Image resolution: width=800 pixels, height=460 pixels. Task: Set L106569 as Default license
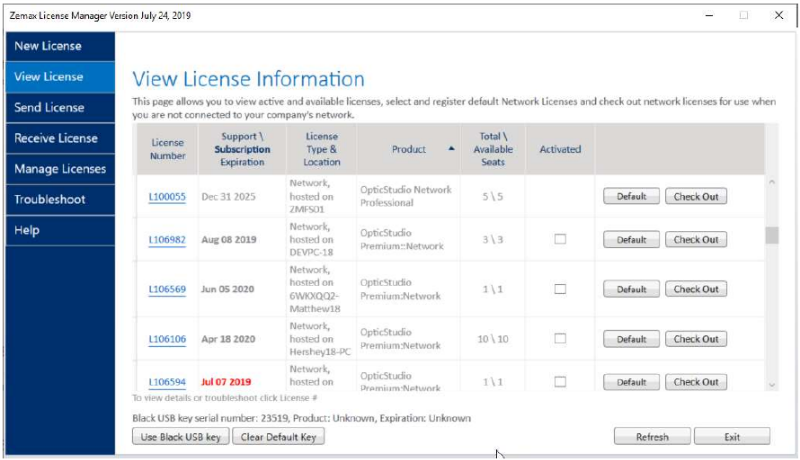[631, 289]
